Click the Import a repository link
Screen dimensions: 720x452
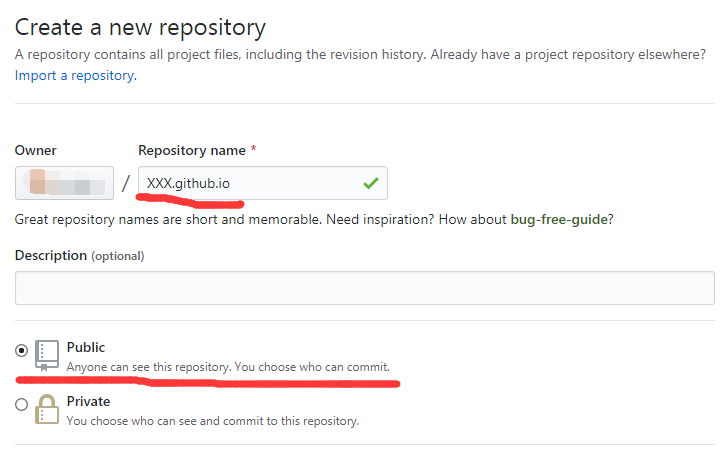75,75
